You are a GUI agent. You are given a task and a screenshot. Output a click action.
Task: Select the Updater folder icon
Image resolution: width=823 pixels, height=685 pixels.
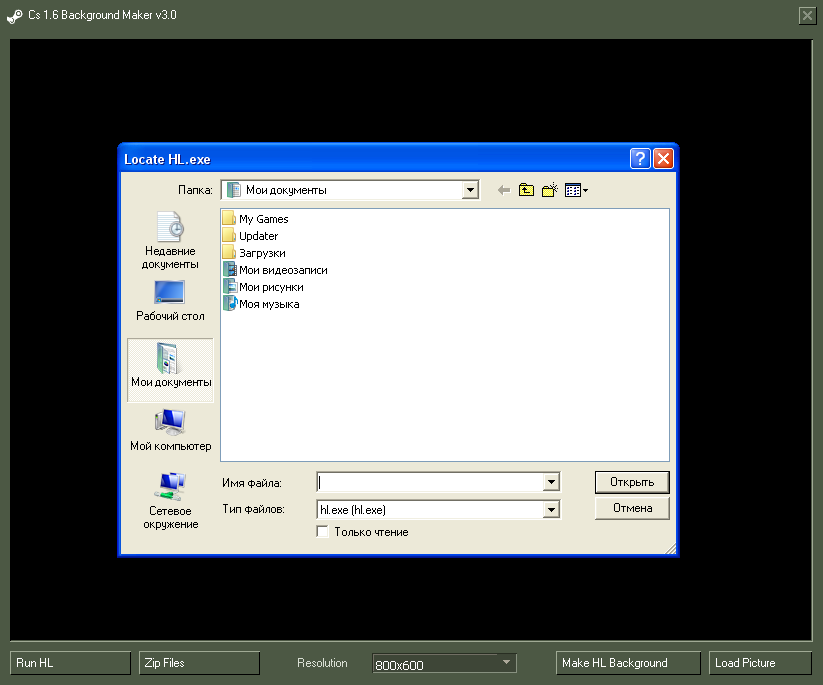coord(229,236)
